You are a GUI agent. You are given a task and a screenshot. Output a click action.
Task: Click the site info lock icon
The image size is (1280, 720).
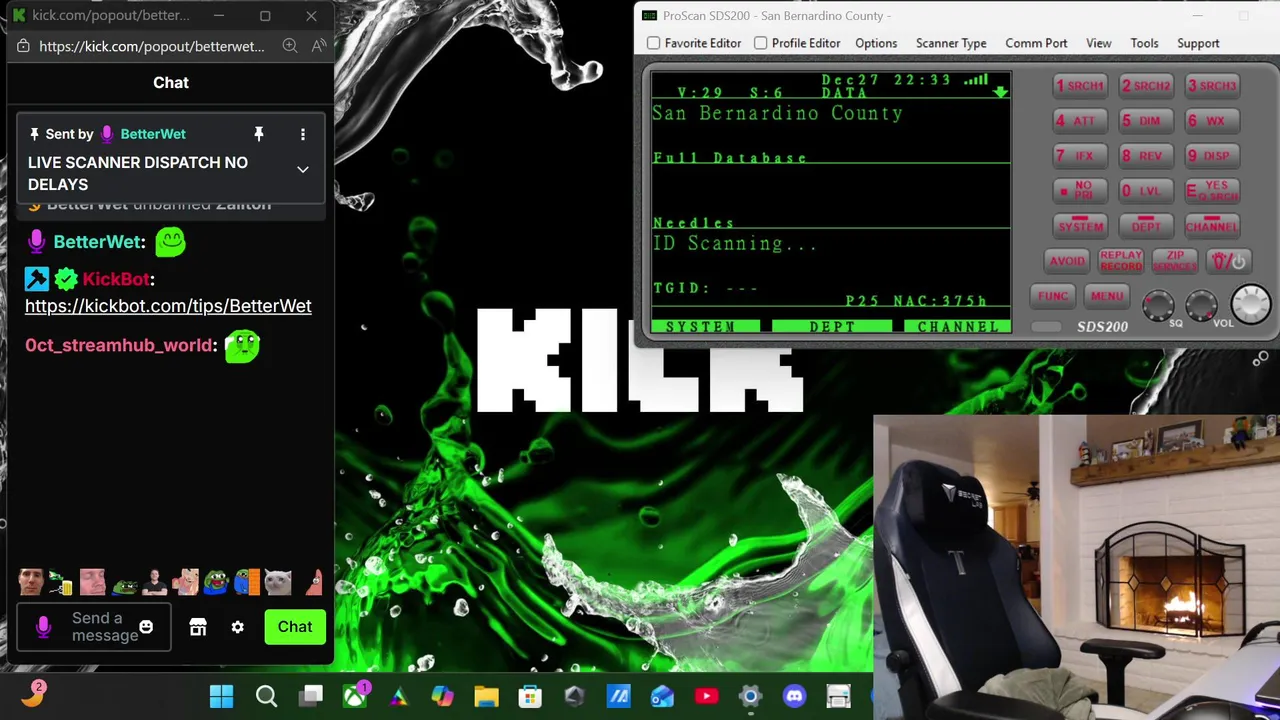click(x=24, y=46)
